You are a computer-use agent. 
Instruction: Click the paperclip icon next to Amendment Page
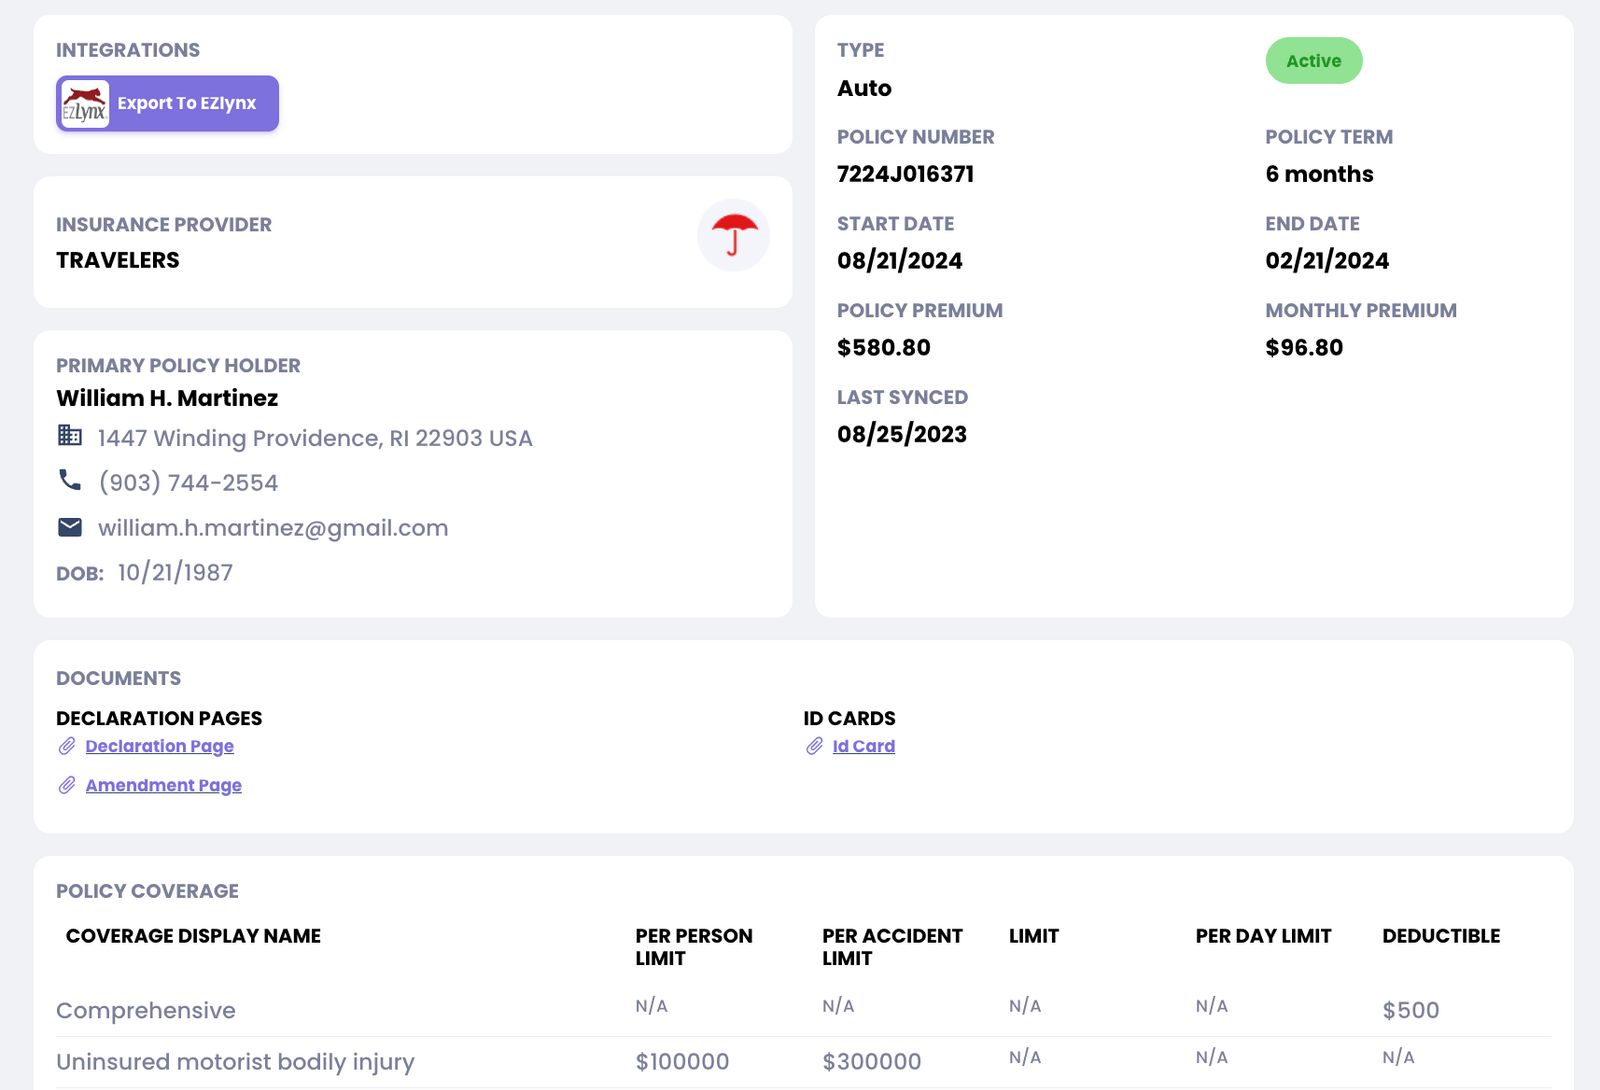click(x=66, y=785)
